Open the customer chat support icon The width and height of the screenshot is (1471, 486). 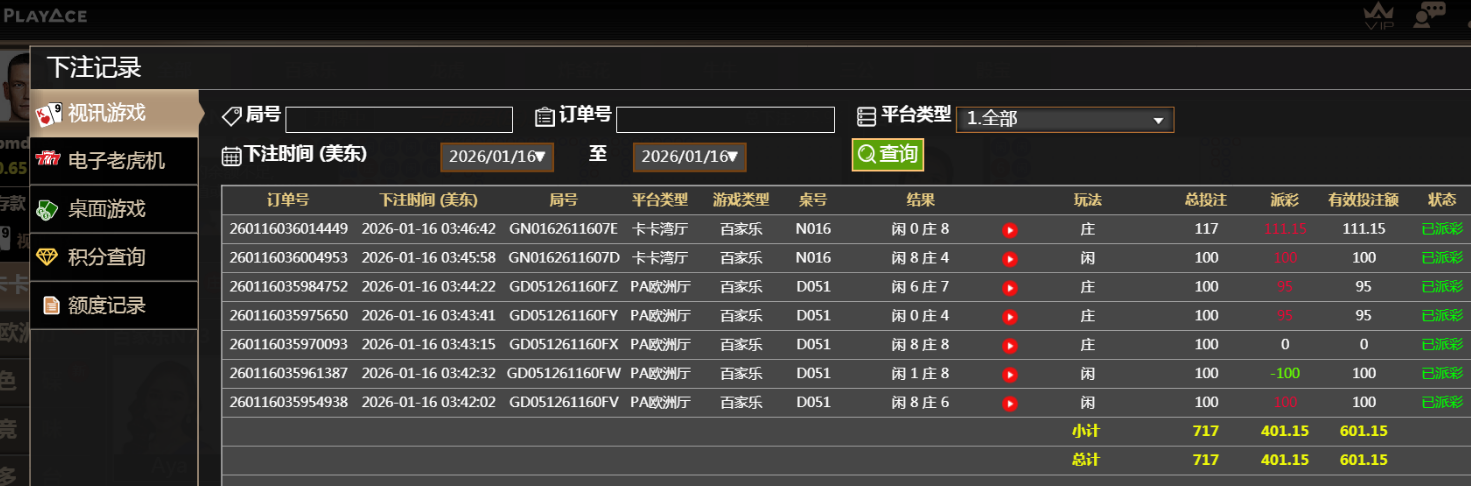pos(1429,15)
